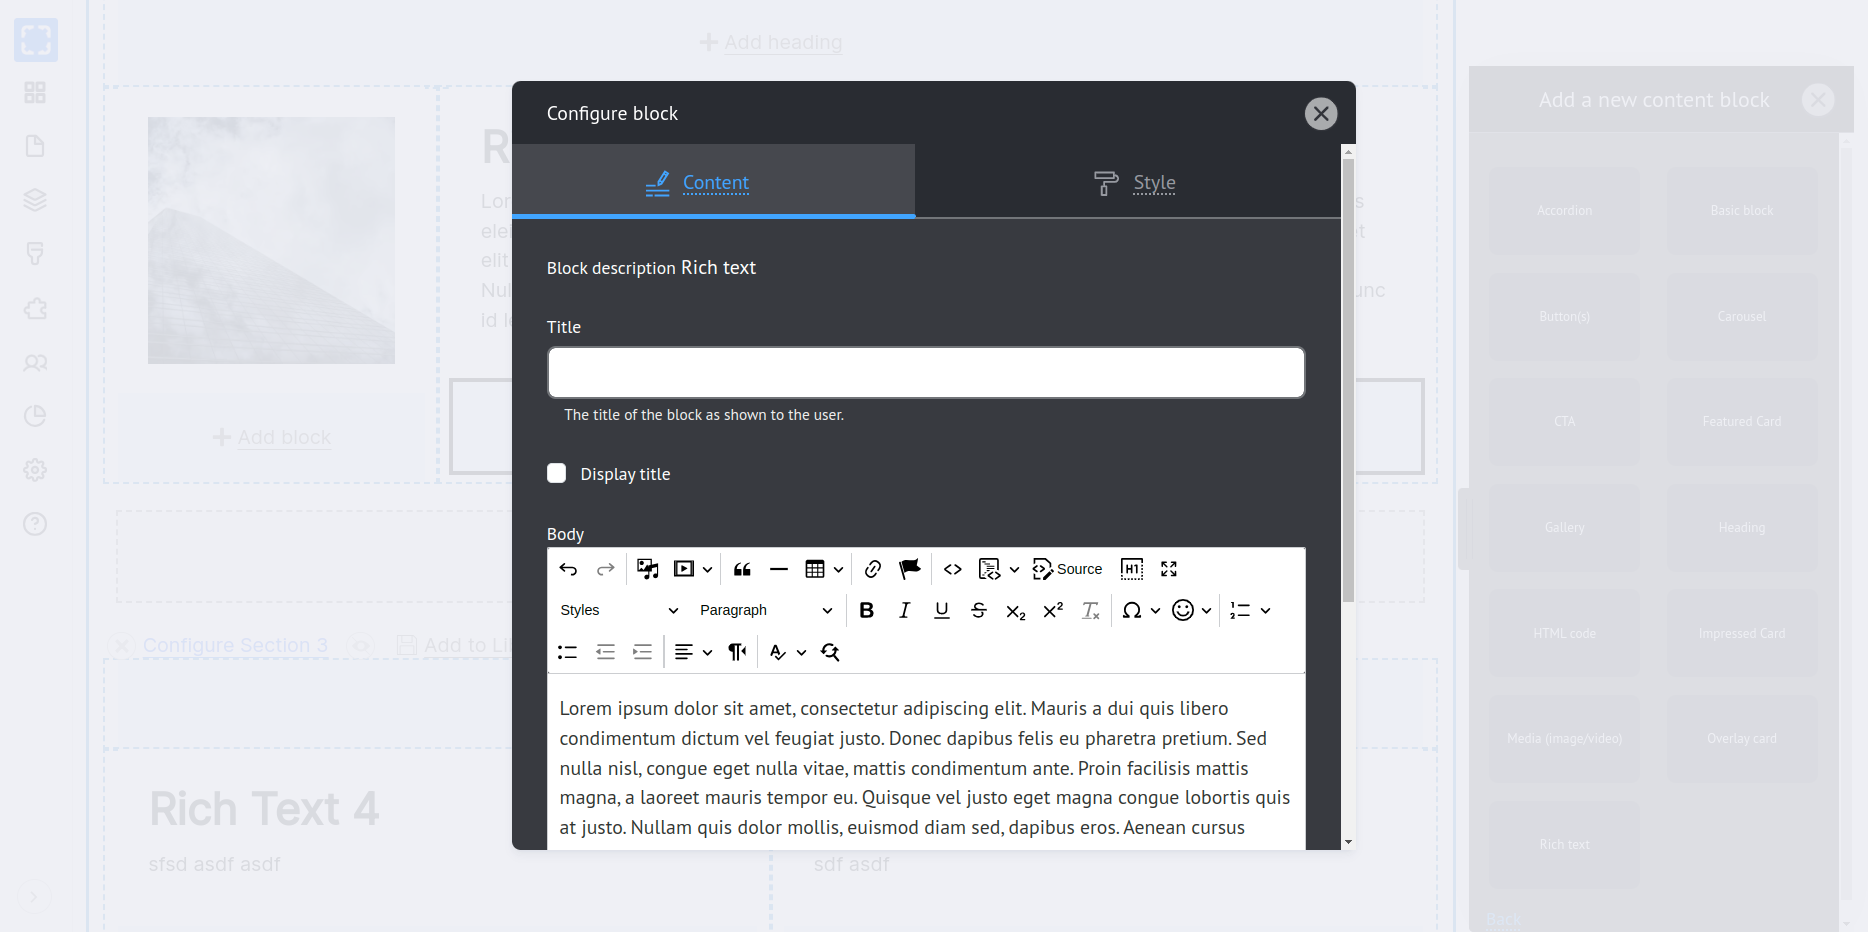Screen dimensions: 1868x932
Task: Insert a block quote
Action: [x=742, y=569]
